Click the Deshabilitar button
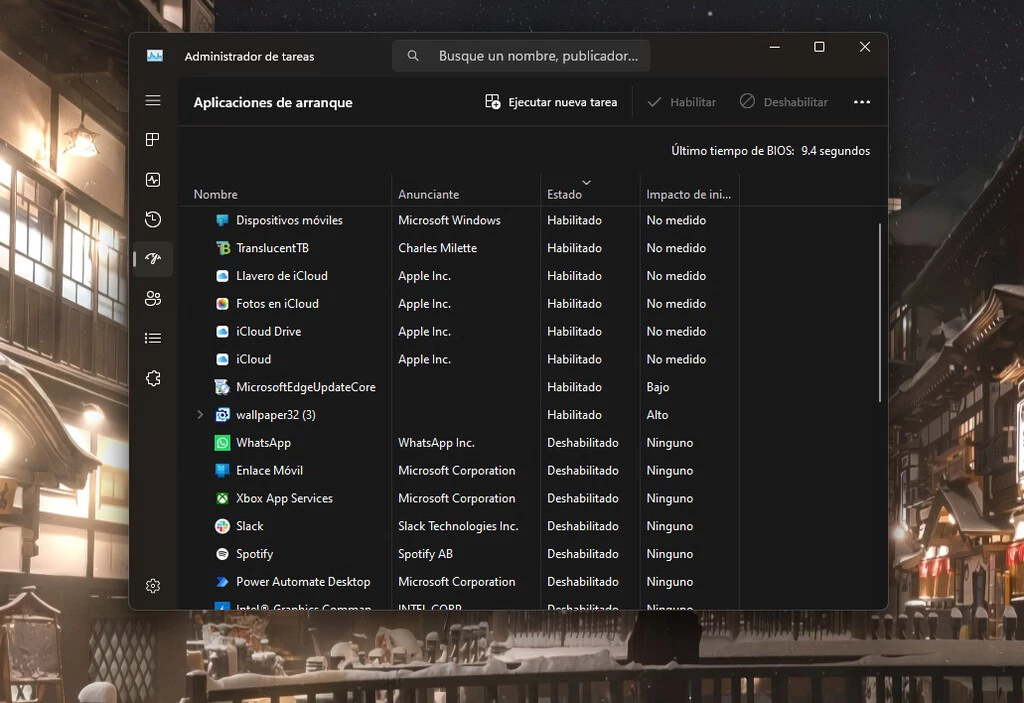1024x703 pixels. [784, 102]
